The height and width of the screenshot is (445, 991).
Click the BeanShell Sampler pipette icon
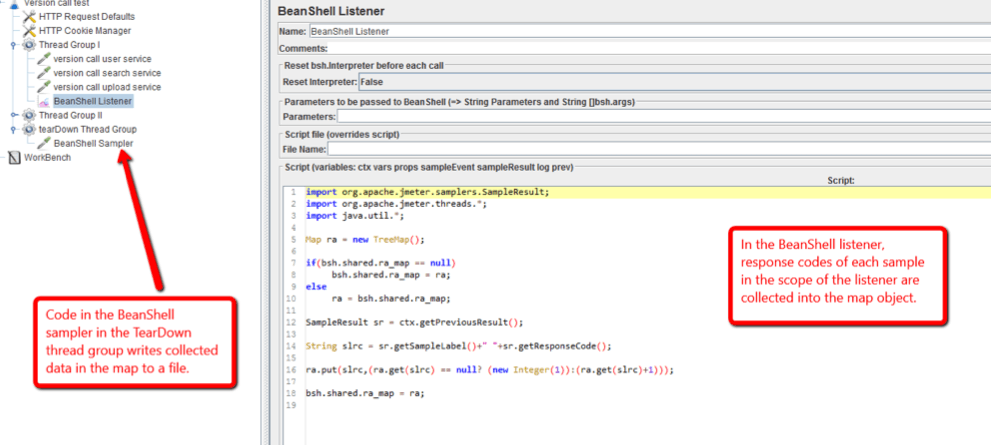[44, 143]
